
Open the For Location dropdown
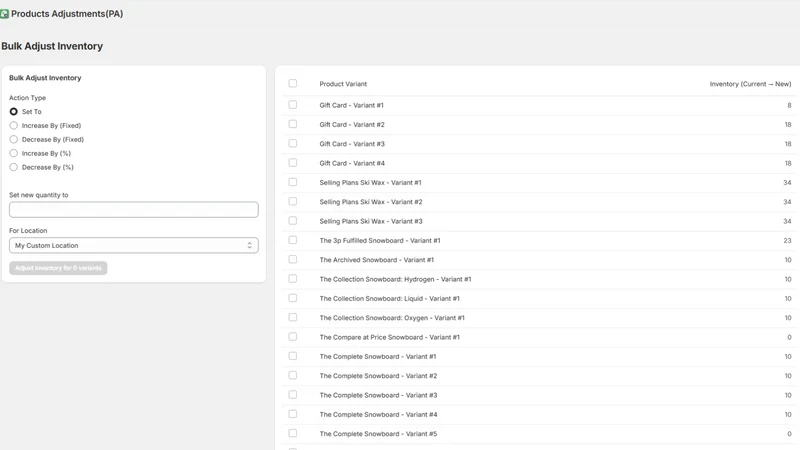coord(134,245)
